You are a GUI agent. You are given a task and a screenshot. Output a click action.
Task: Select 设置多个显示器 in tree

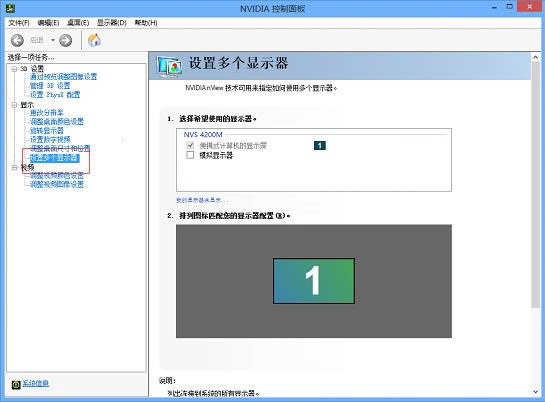click(55, 158)
